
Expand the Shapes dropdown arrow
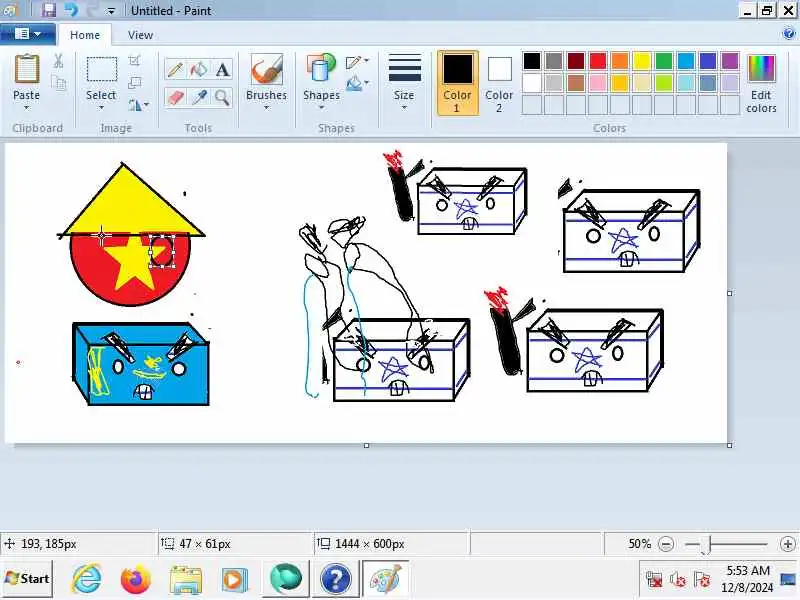tap(321, 108)
